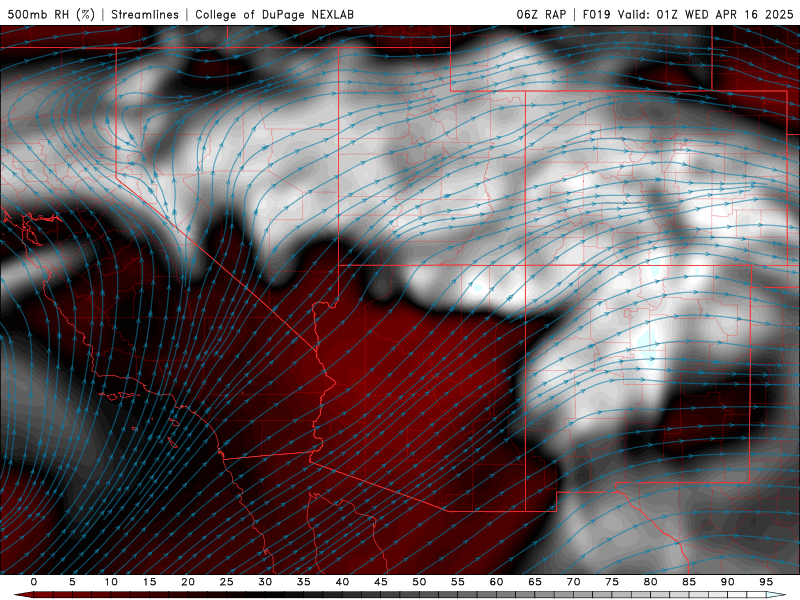Click the 5 value on the color scale
The height and width of the screenshot is (600, 800).
pos(72,582)
